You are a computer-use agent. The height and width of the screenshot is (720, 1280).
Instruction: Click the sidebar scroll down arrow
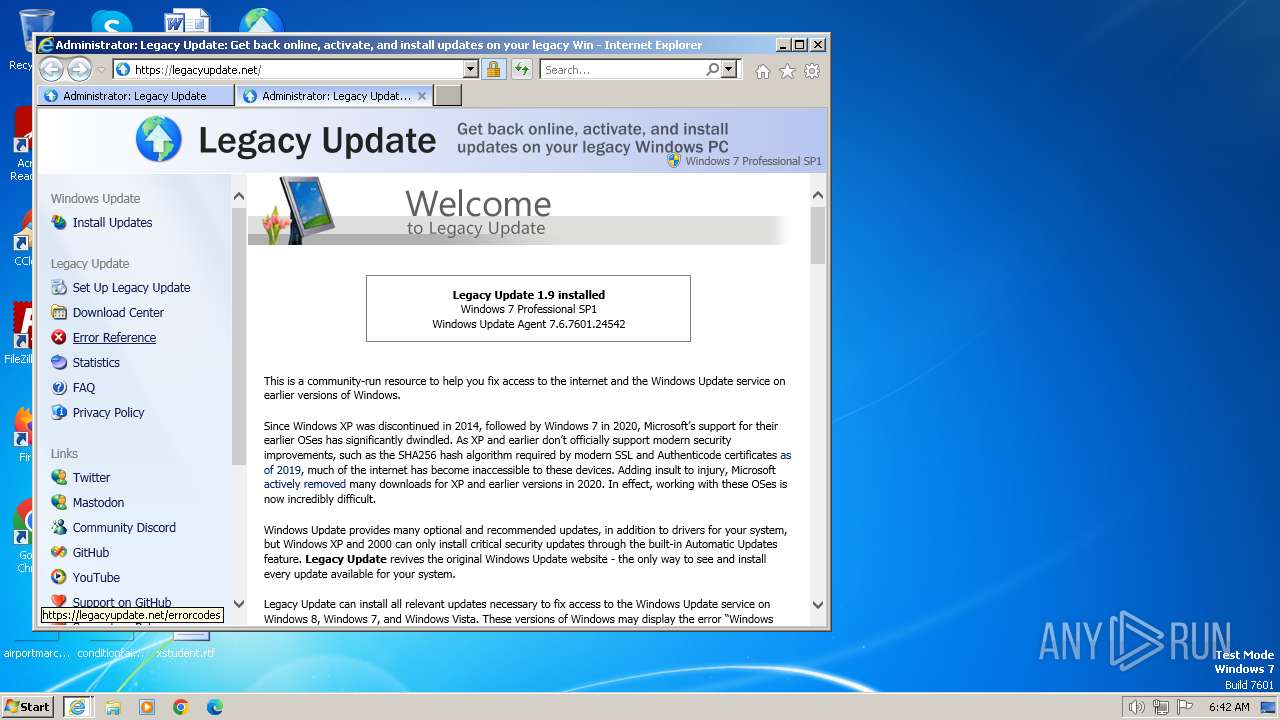tap(238, 603)
